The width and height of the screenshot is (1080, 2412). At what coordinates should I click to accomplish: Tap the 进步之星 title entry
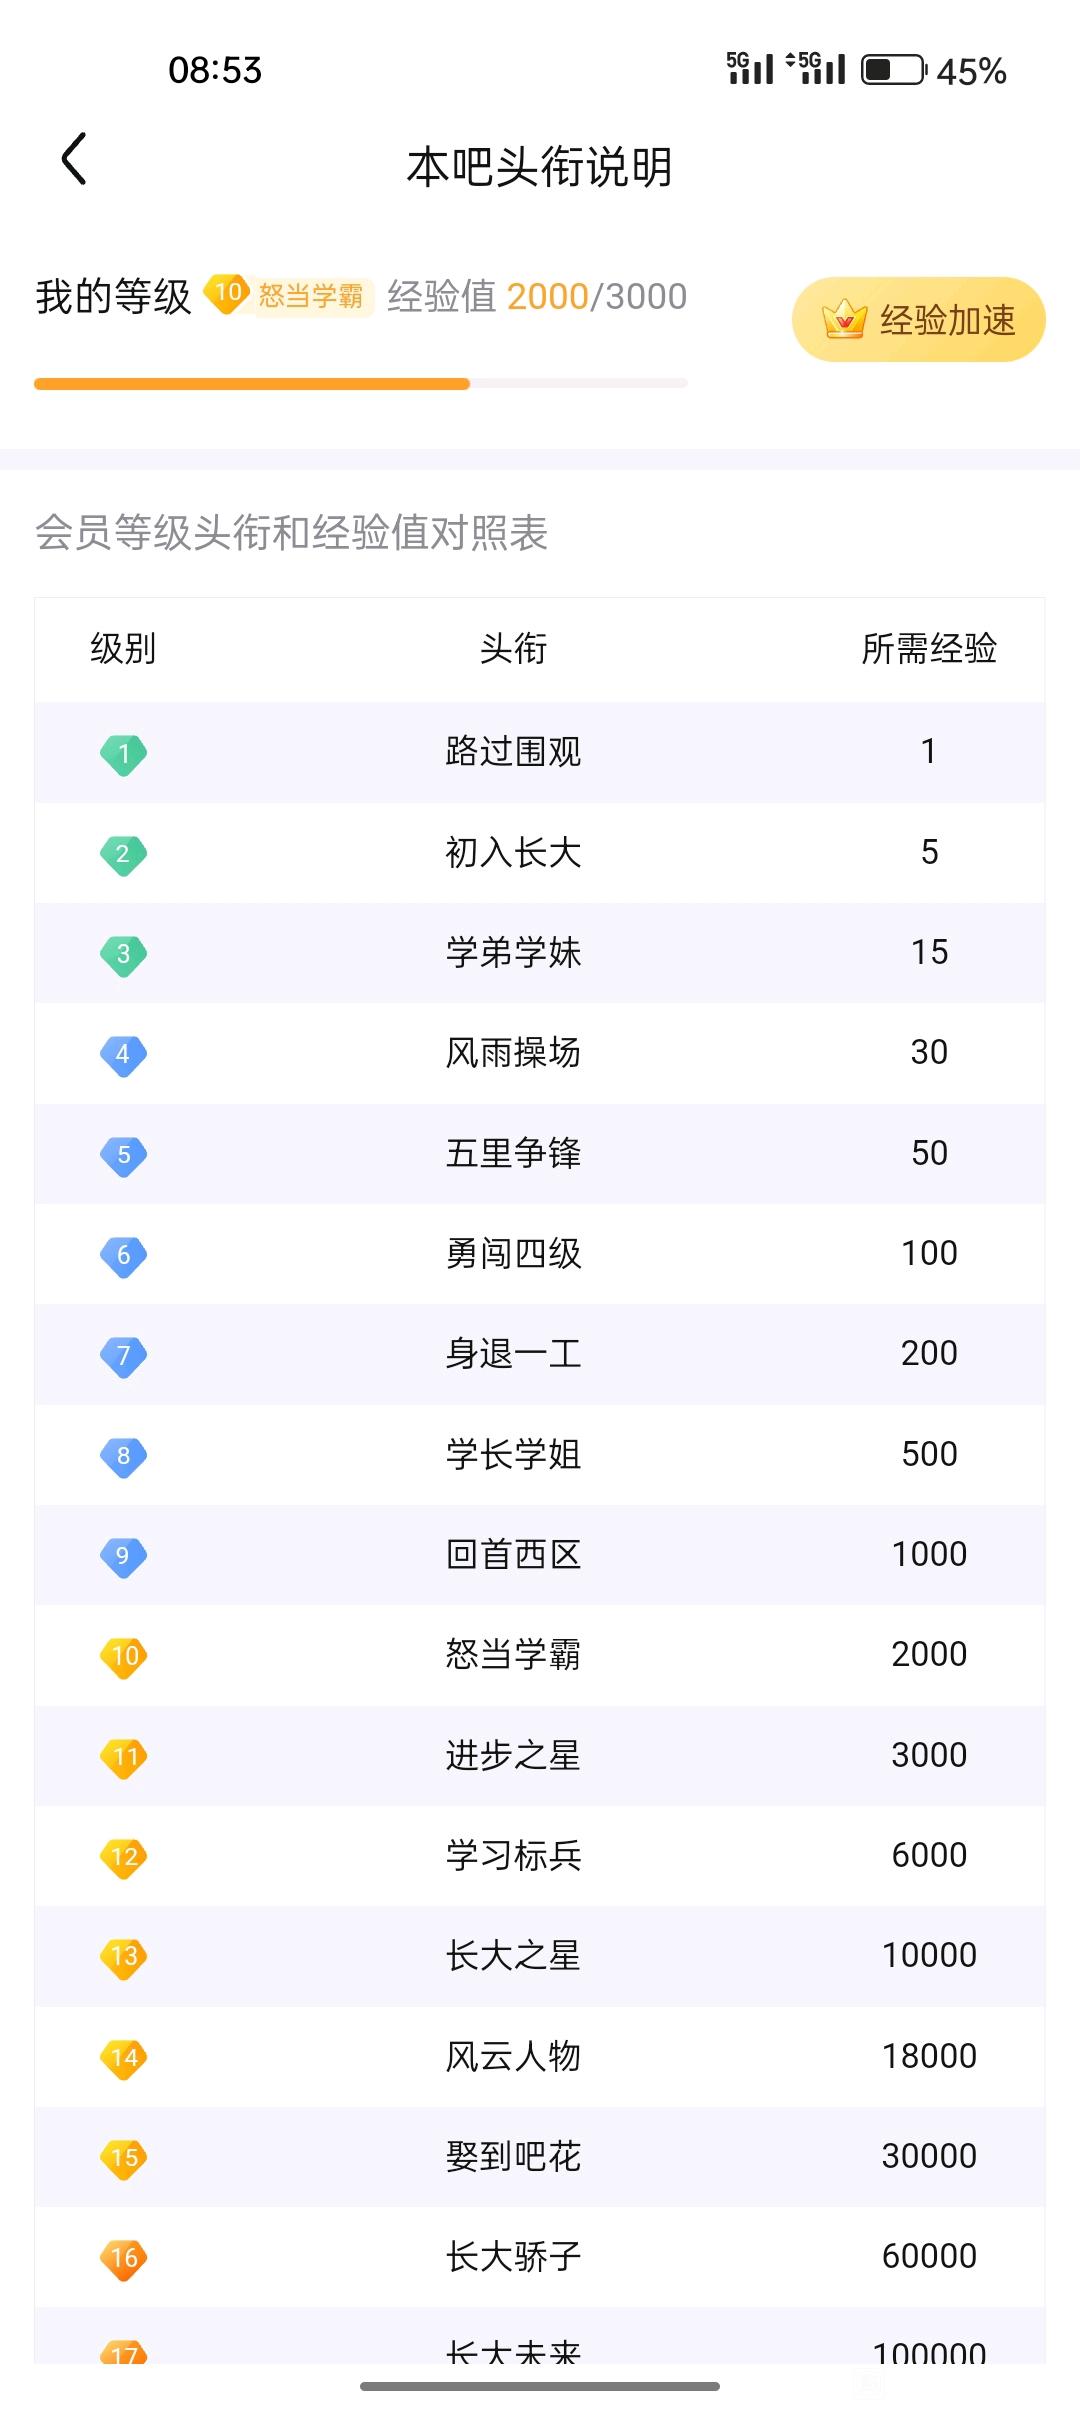513,1756
